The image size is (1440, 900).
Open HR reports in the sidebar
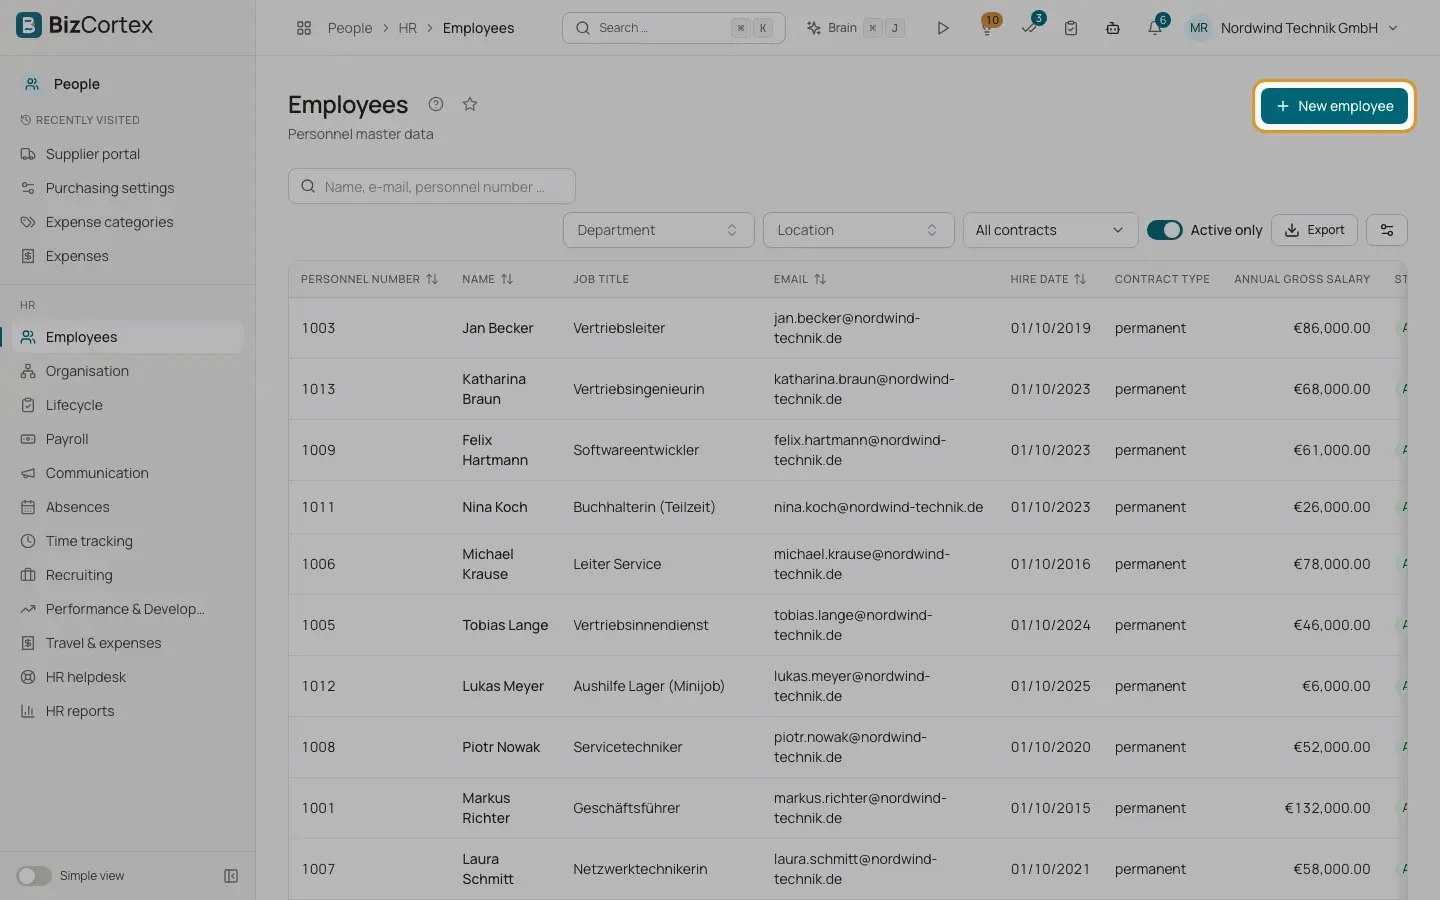(128, 711)
